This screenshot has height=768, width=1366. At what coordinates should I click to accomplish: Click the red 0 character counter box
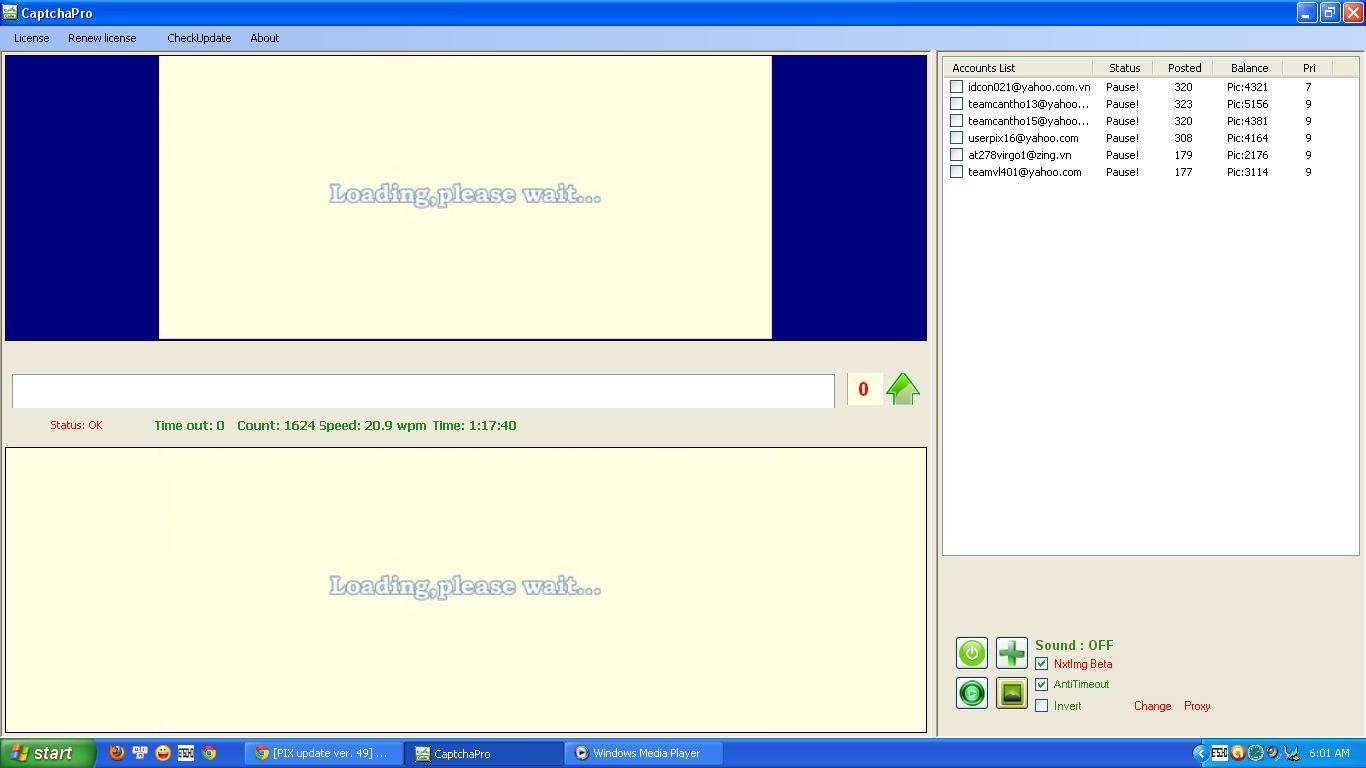point(864,390)
